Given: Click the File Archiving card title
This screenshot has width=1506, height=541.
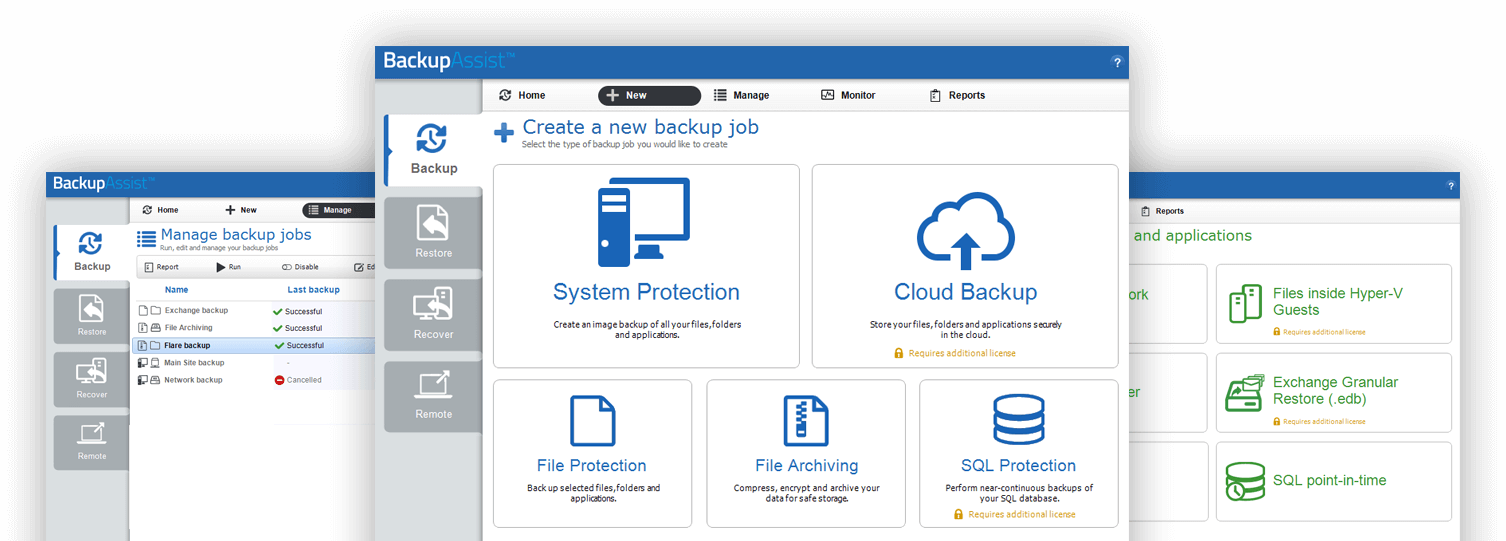Looking at the screenshot, I should [x=806, y=465].
